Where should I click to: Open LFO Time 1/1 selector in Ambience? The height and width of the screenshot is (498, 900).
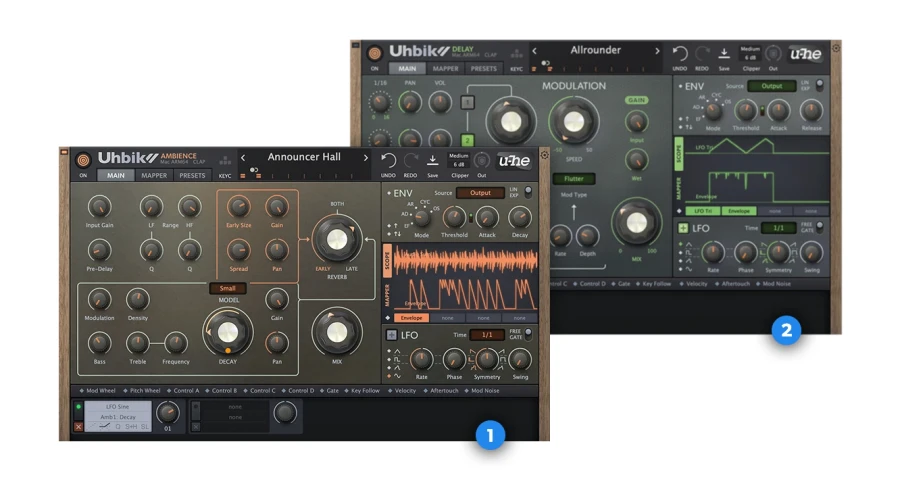487,334
